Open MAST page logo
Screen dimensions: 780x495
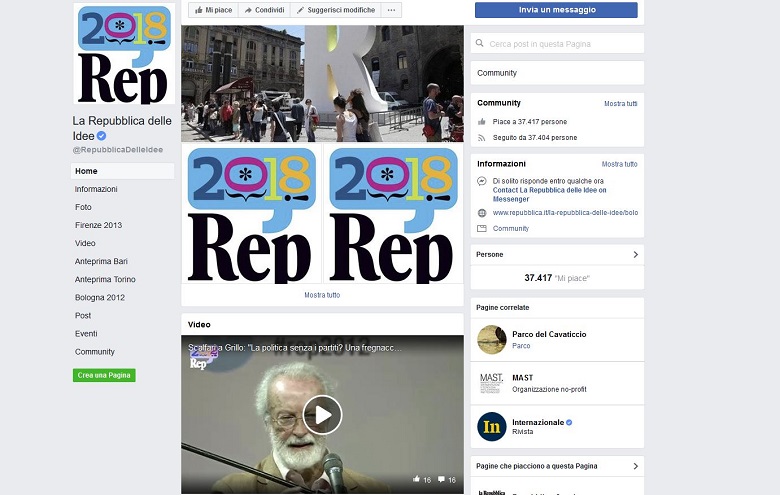[x=491, y=383]
